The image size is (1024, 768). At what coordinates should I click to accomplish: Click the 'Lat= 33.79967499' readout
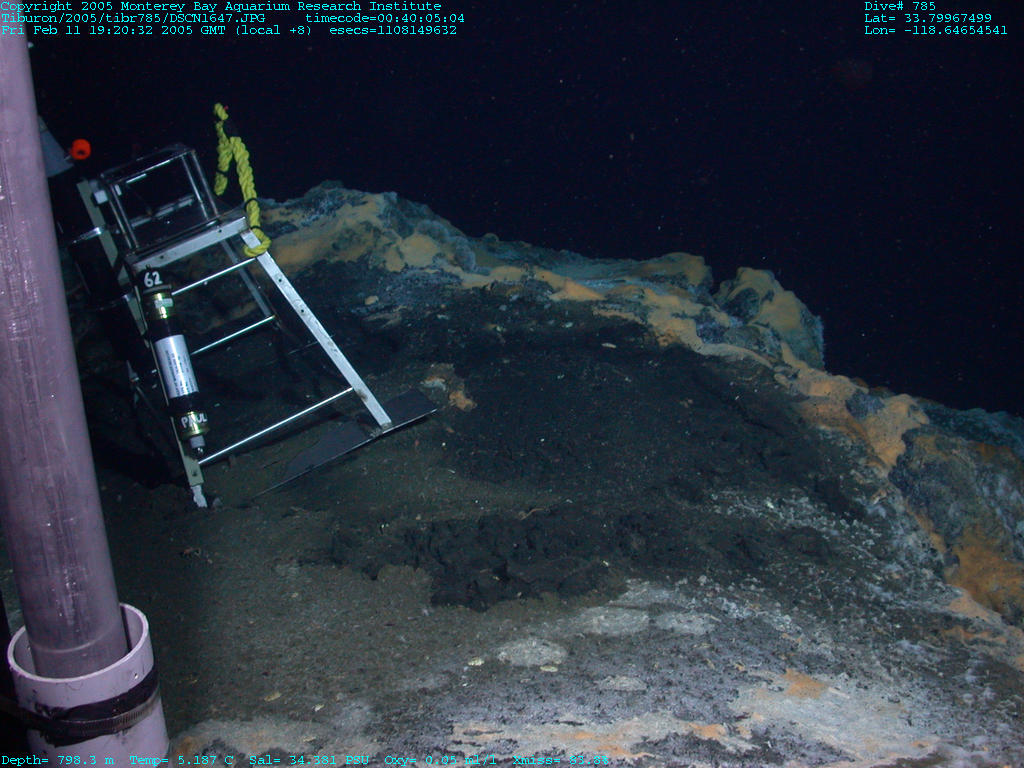[927, 18]
